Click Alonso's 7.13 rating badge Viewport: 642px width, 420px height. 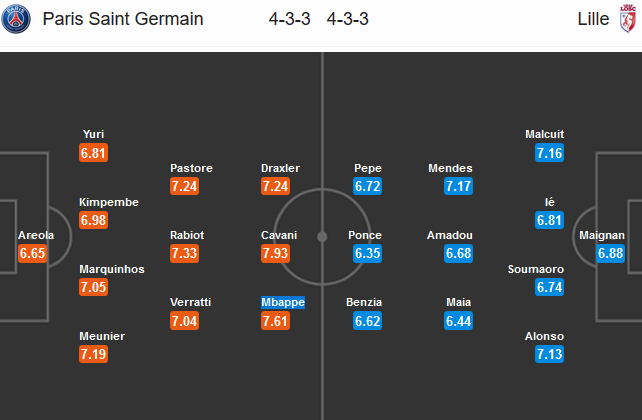coord(551,355)
